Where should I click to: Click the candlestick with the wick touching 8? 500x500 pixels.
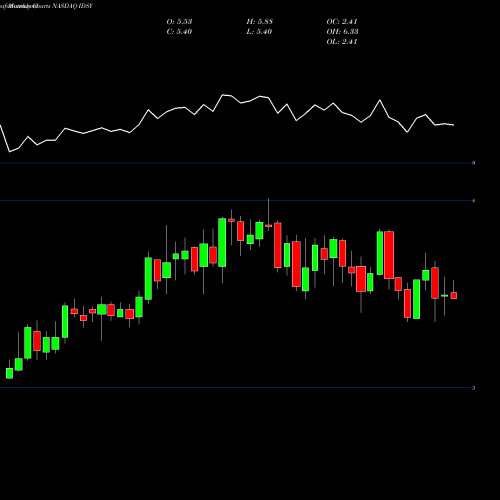tap(269, 226)
